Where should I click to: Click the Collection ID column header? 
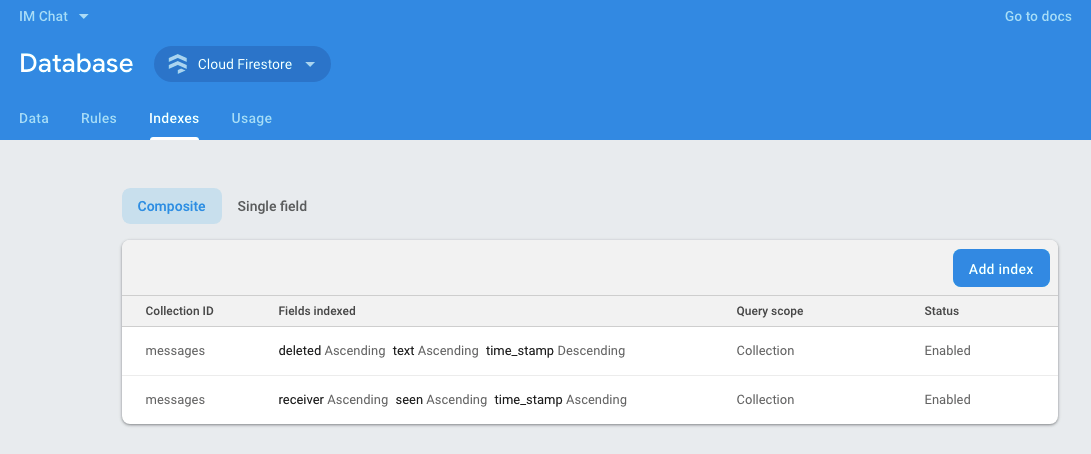pyautogui.click(x=180, y=311)
